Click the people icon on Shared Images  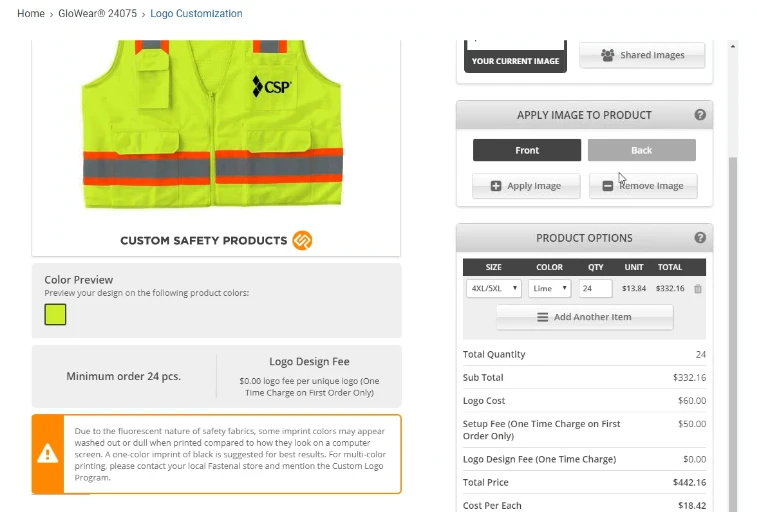tap(607, 55)
